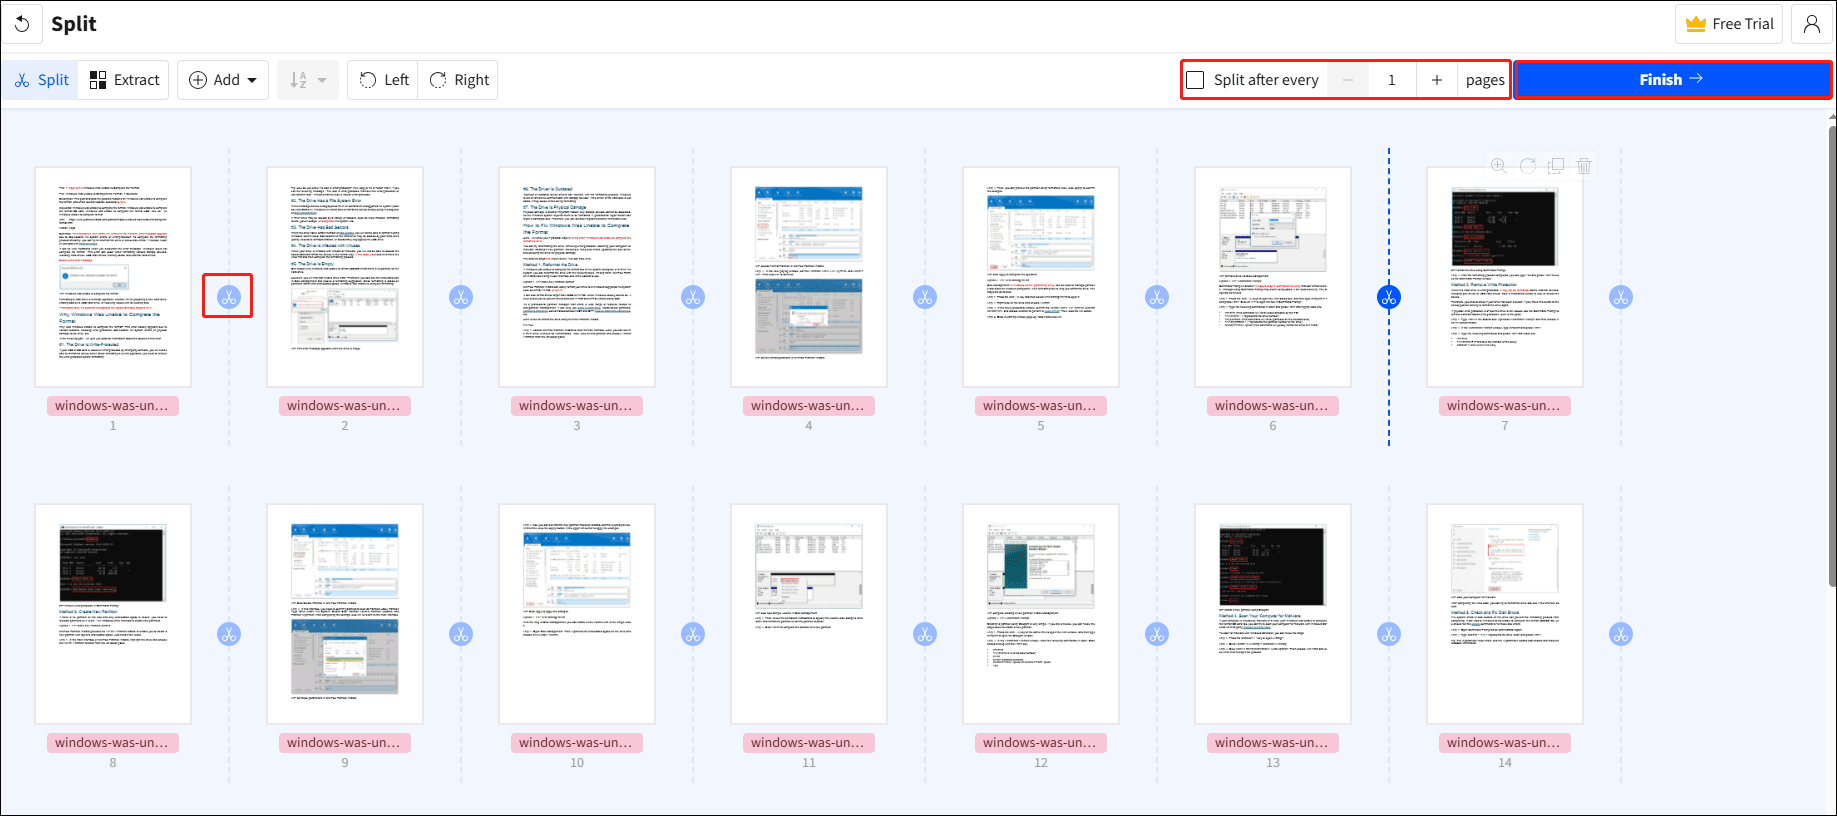
Task: Click the file name label under page 1
Action: (x=113, y=406)
